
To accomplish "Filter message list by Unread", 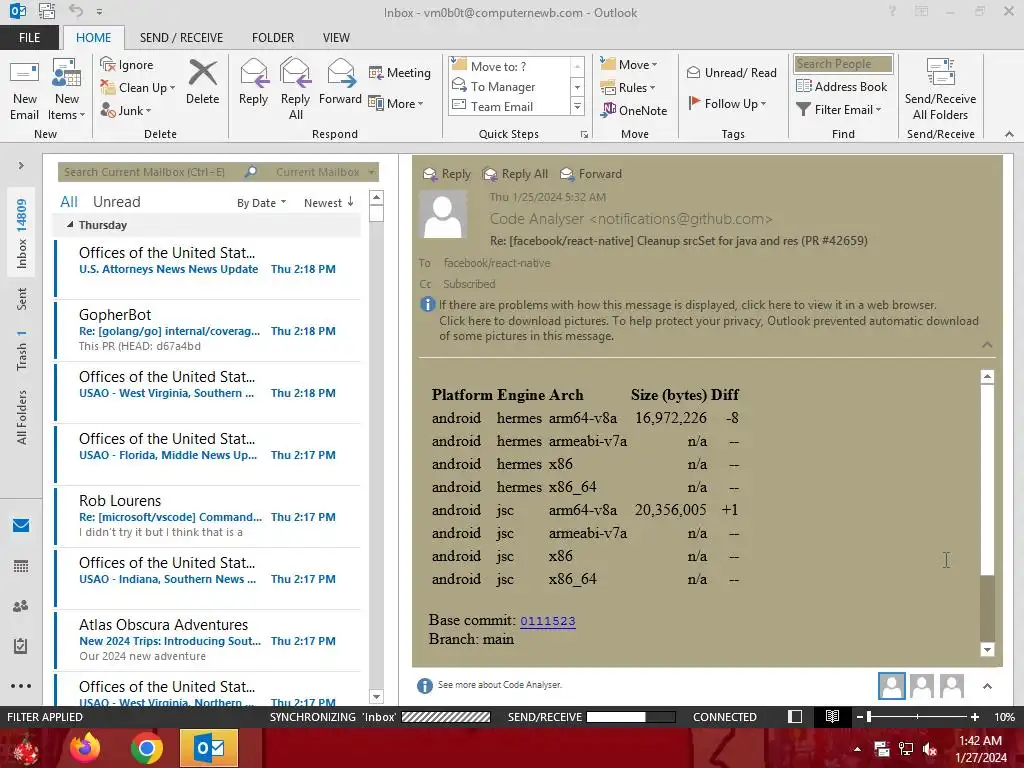I will [116, 202].
